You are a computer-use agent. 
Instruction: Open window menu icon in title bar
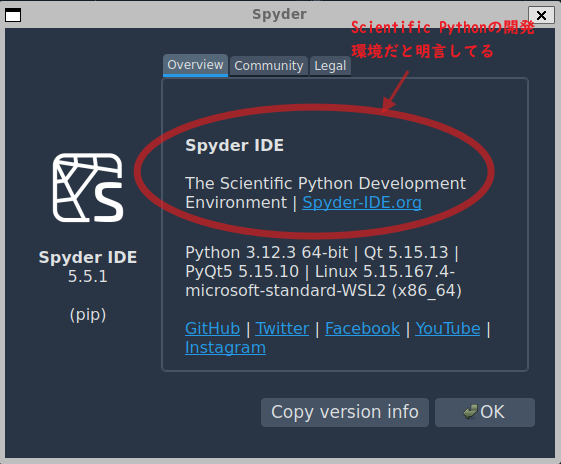point(13,15)
